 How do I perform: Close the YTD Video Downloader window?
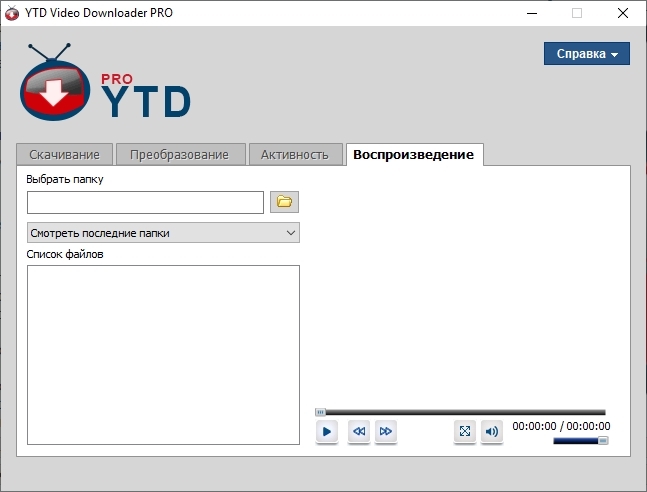point(622,13)
